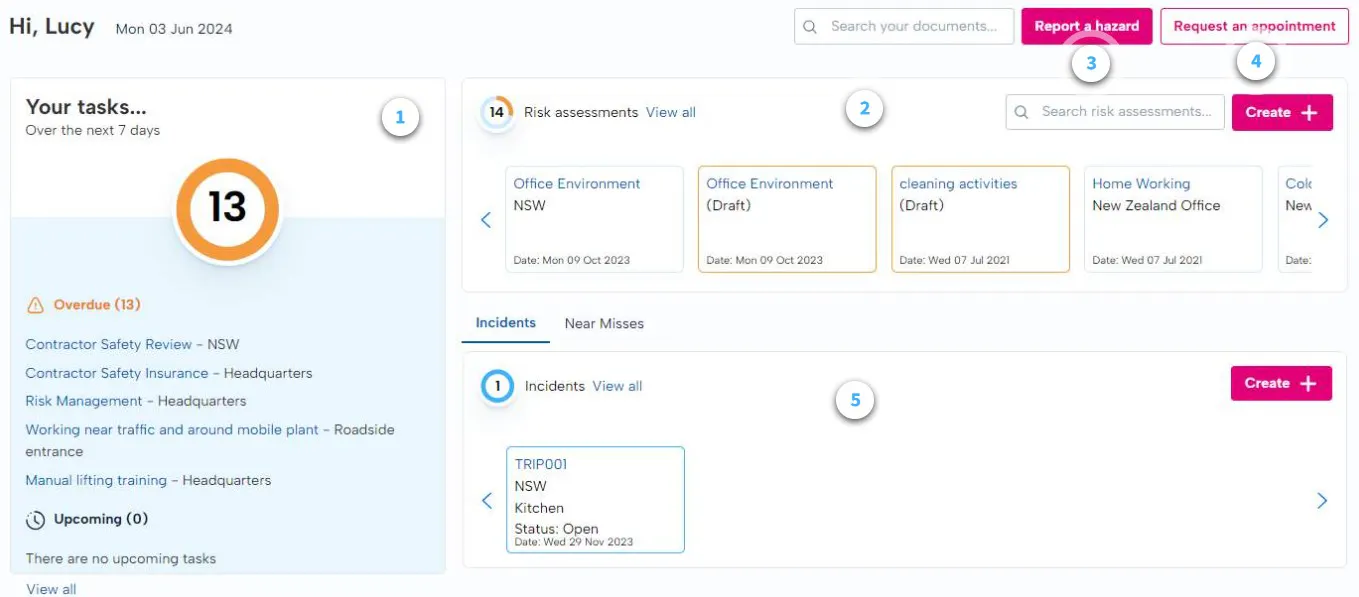Image resolution: width=1359 pixels, height=597 pixels.
Task: Switch to the Near Misses tab
Action: [604, 324]
